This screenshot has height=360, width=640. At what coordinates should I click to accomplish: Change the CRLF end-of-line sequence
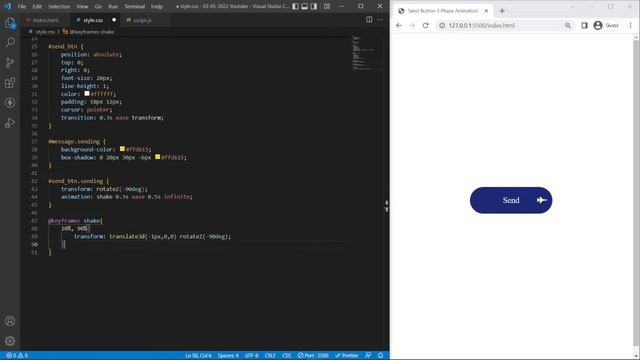coord(270,356)
